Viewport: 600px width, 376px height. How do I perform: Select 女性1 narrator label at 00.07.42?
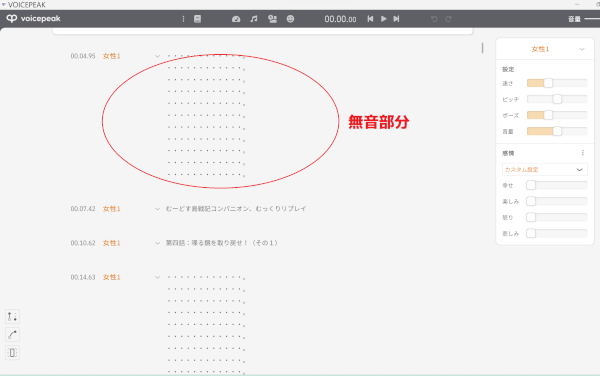coord(111,209)
